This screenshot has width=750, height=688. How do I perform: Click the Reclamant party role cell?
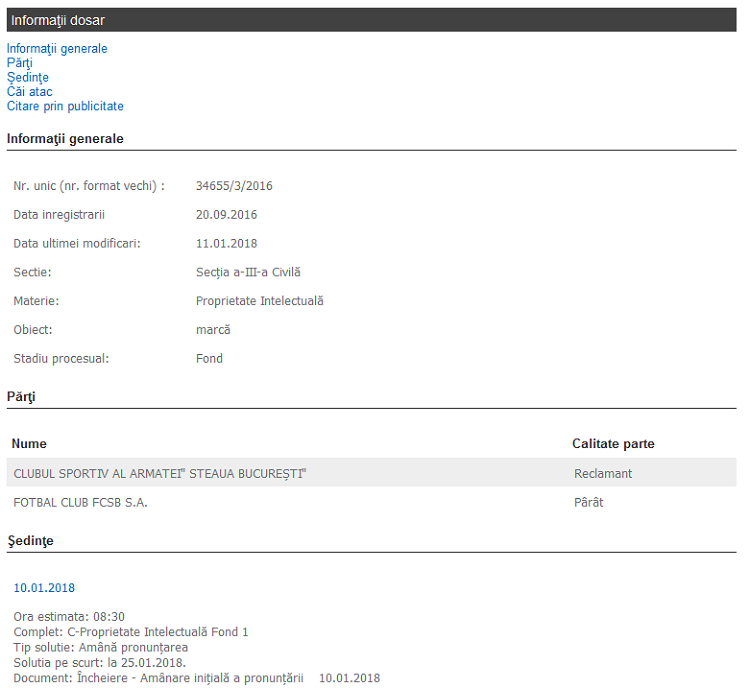[x=603, y=474]
